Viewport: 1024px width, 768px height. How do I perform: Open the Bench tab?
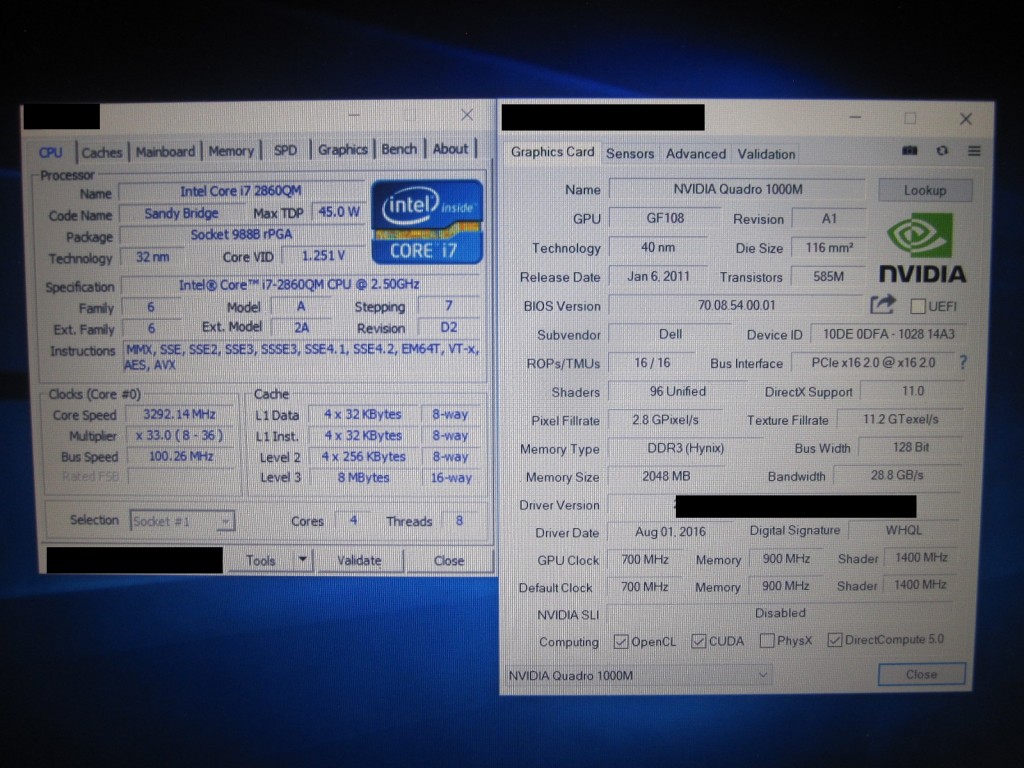tap(399, 149)
